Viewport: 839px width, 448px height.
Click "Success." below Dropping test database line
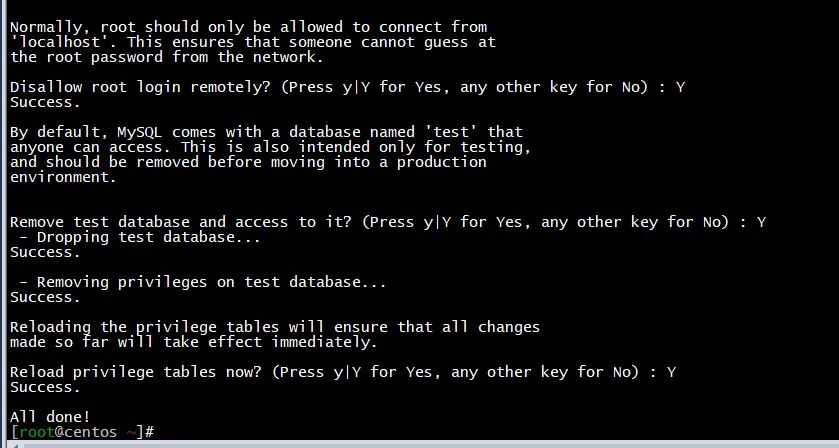pos(44,252)
